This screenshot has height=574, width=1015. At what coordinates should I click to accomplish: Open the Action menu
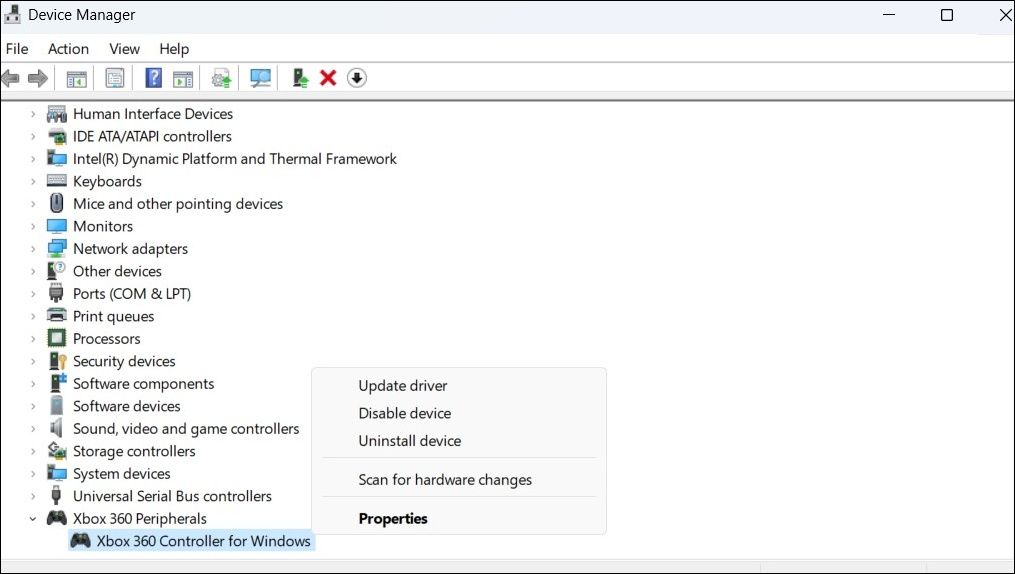[68, 49]
